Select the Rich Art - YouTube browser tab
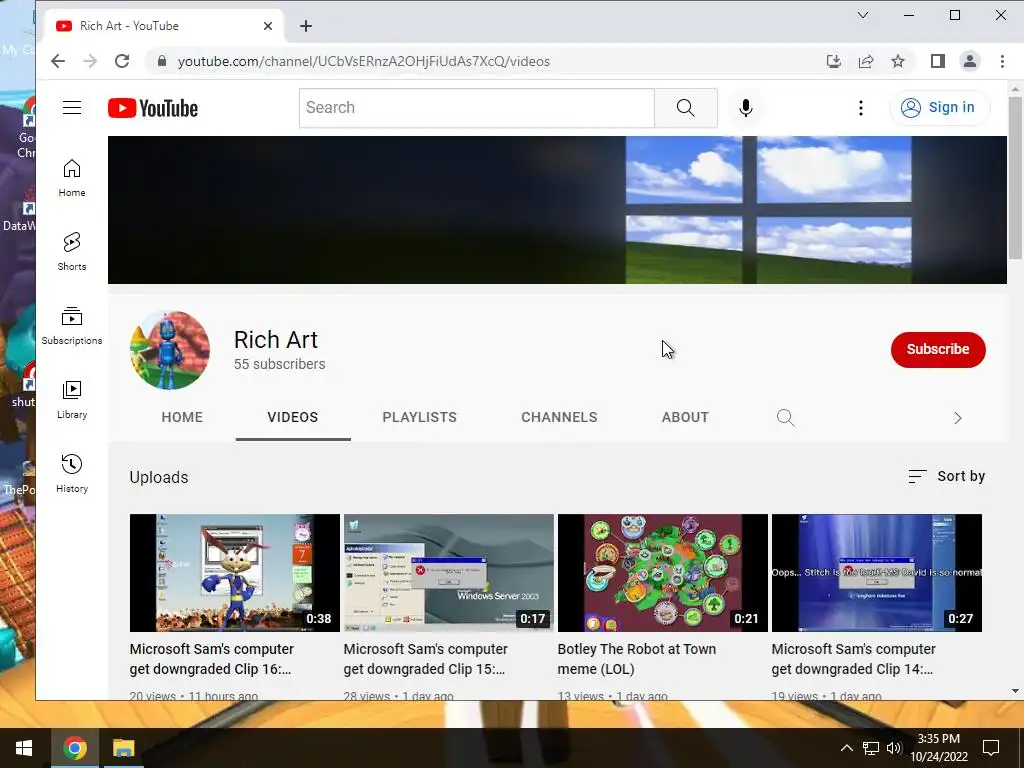This screenshot has height=768, width=1024. click(163, 26)
